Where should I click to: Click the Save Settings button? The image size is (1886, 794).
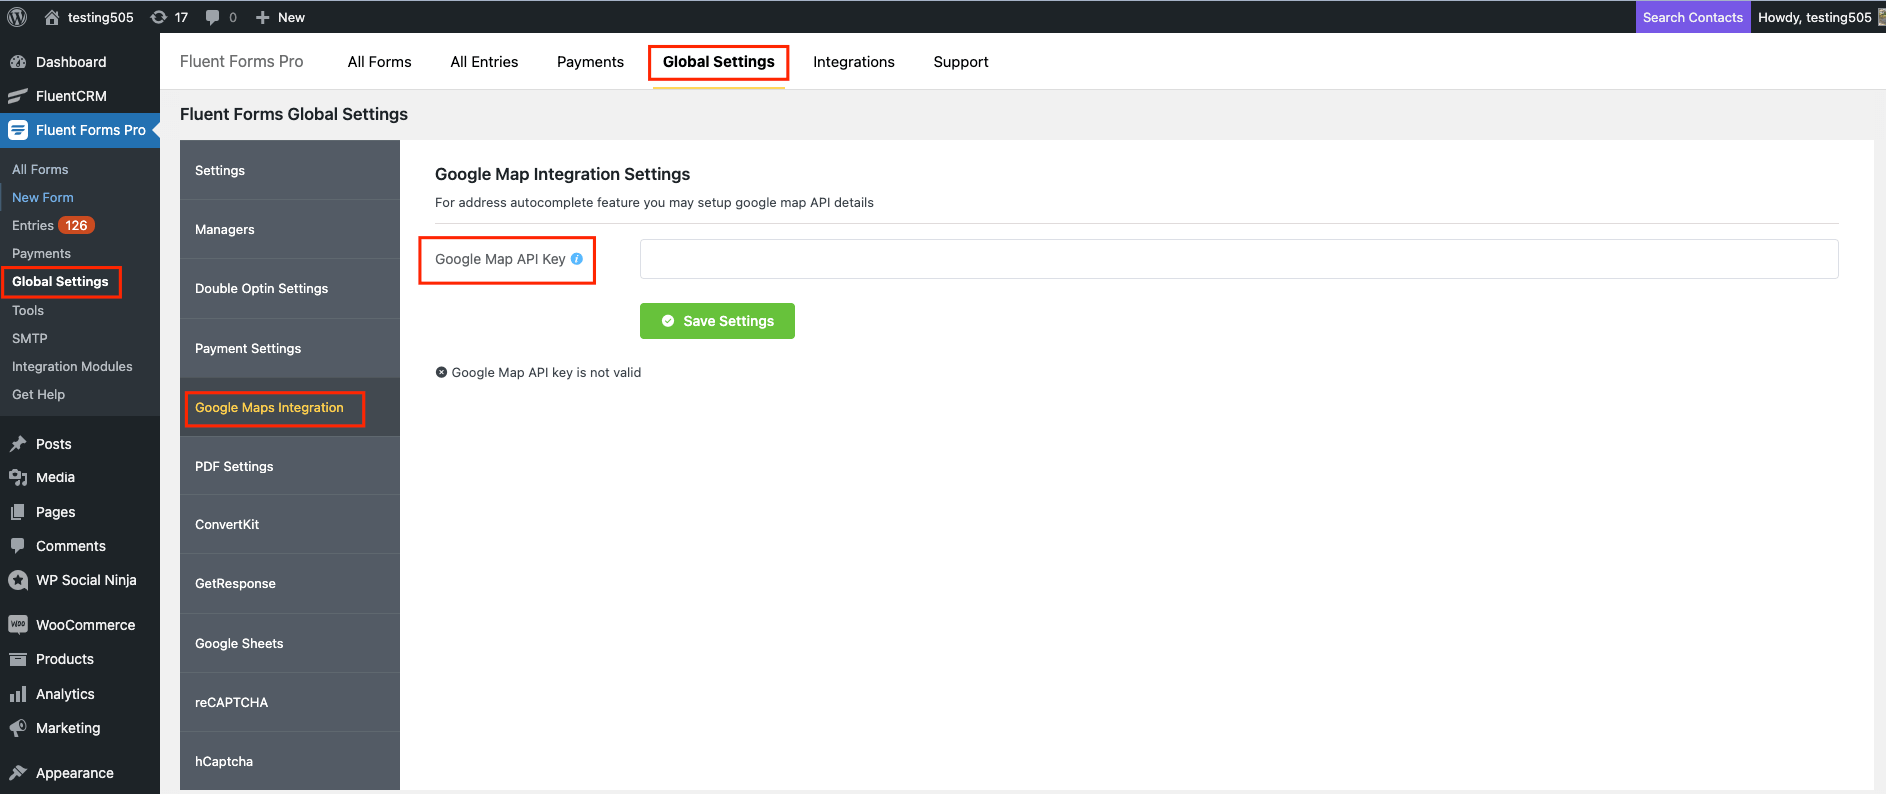pos(717,321)
